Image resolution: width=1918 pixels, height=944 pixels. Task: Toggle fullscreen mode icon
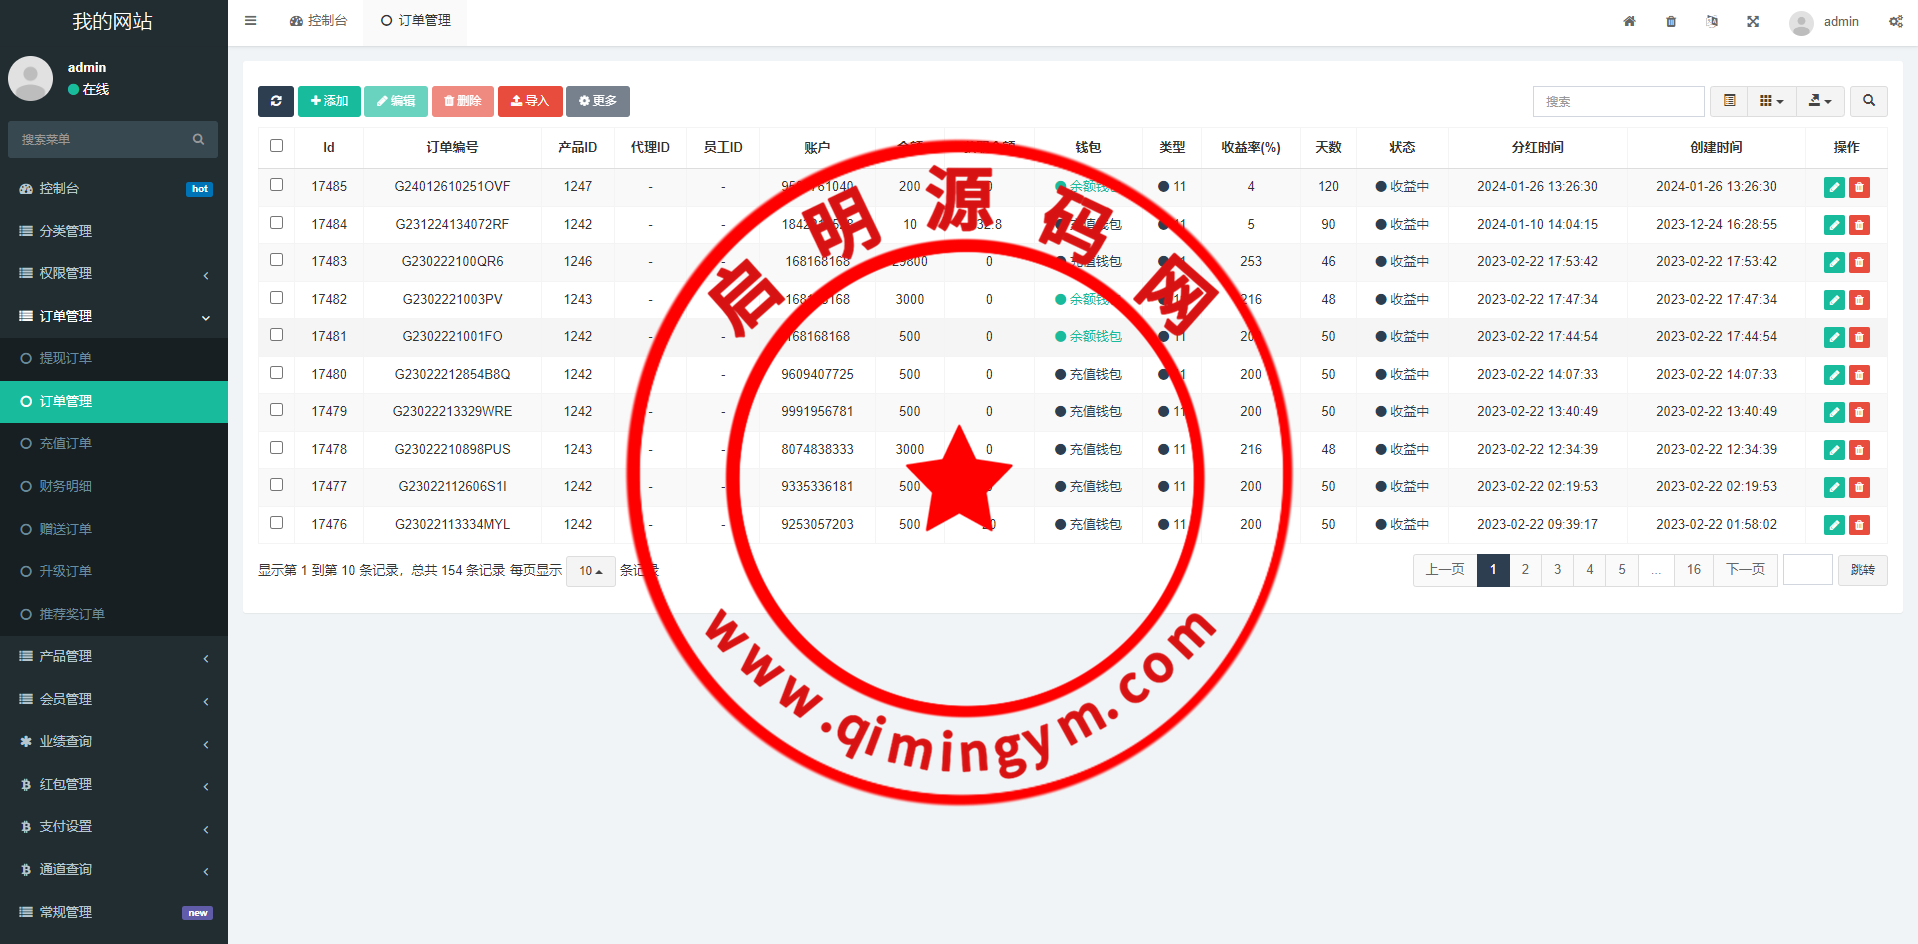click(x=1753, y=21)
